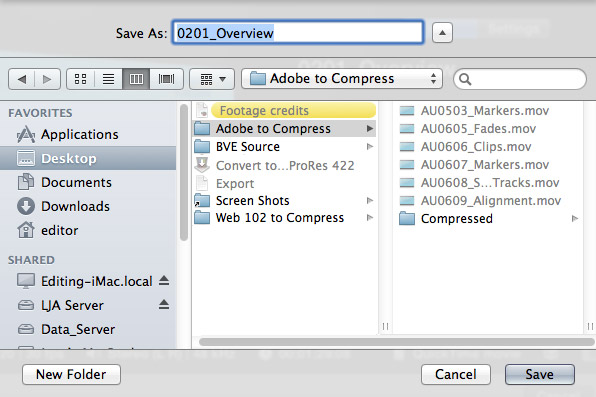Open the item arrangement dropdown

212,79
